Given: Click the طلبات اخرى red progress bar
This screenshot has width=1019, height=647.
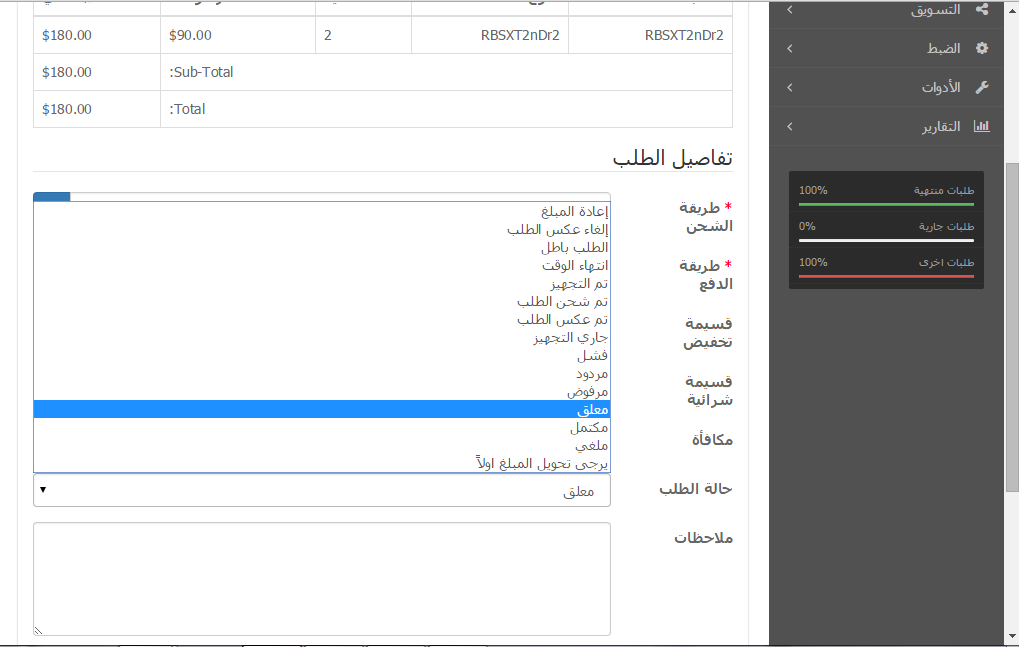Looking at the screenshot, I should pos(886,276).
